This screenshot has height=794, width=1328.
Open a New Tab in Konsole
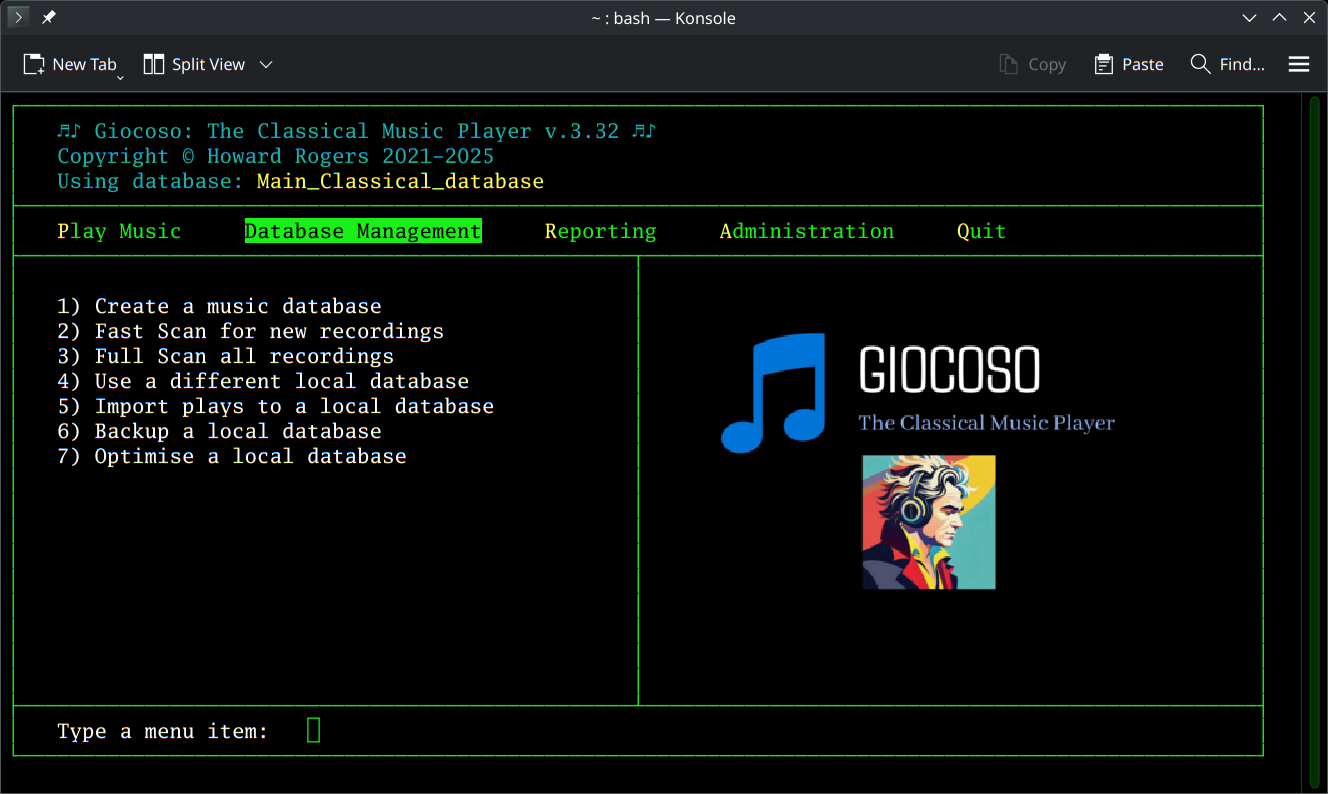pyautogui.click(x=72, y=64)
